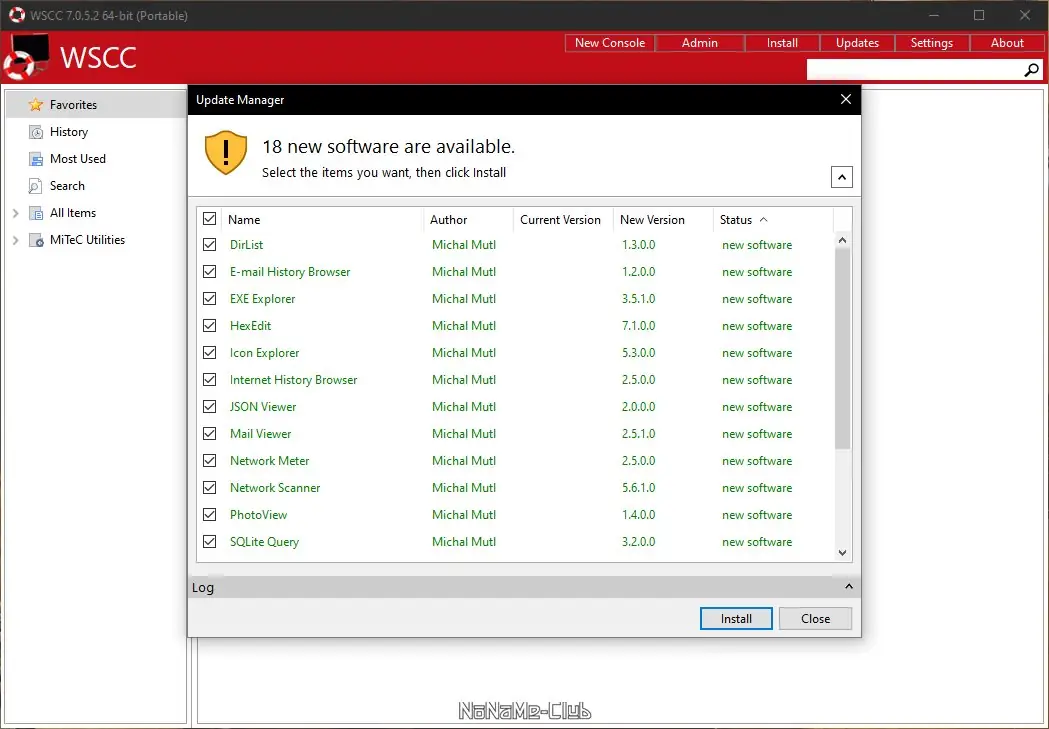Select the Icon Explorer row name
The image size is (1049, 729).
(x=264, y=352)
